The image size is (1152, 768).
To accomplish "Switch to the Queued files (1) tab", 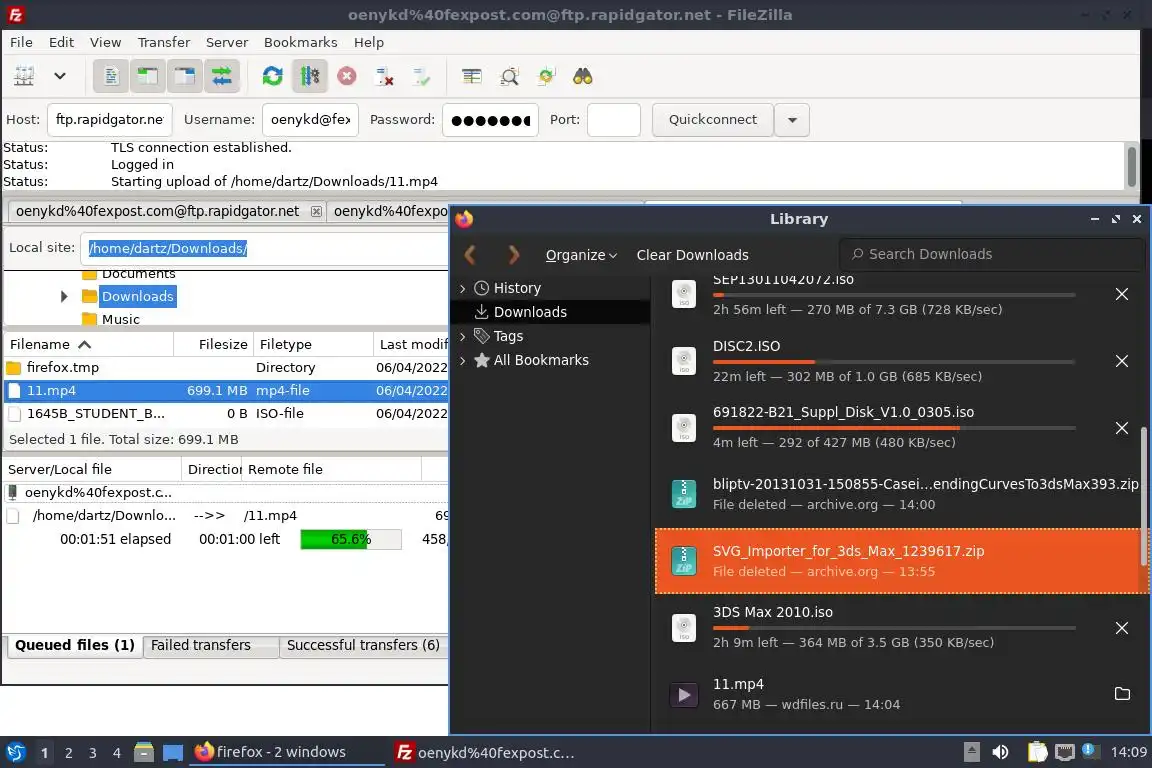I will point(74,645).
